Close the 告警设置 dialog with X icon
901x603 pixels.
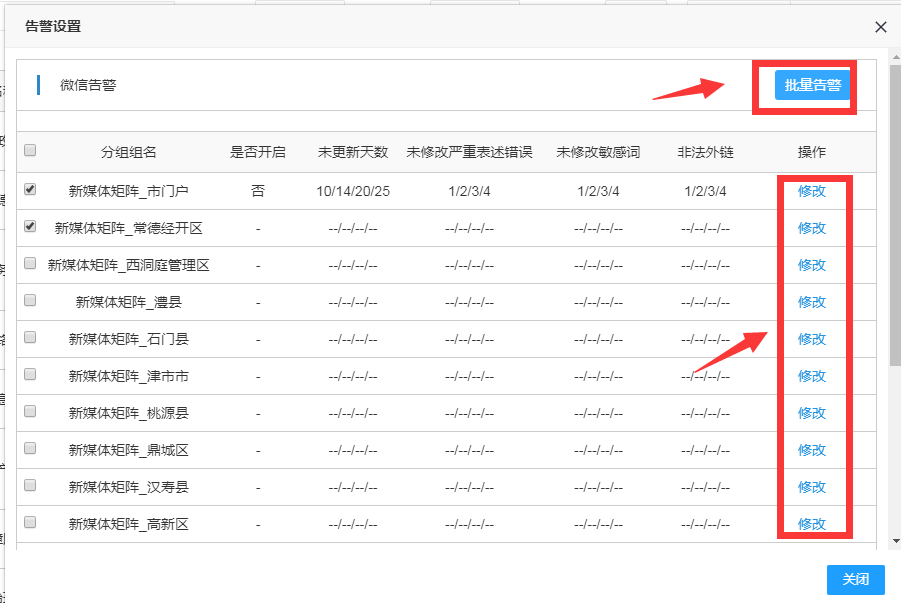coord(881,27)
